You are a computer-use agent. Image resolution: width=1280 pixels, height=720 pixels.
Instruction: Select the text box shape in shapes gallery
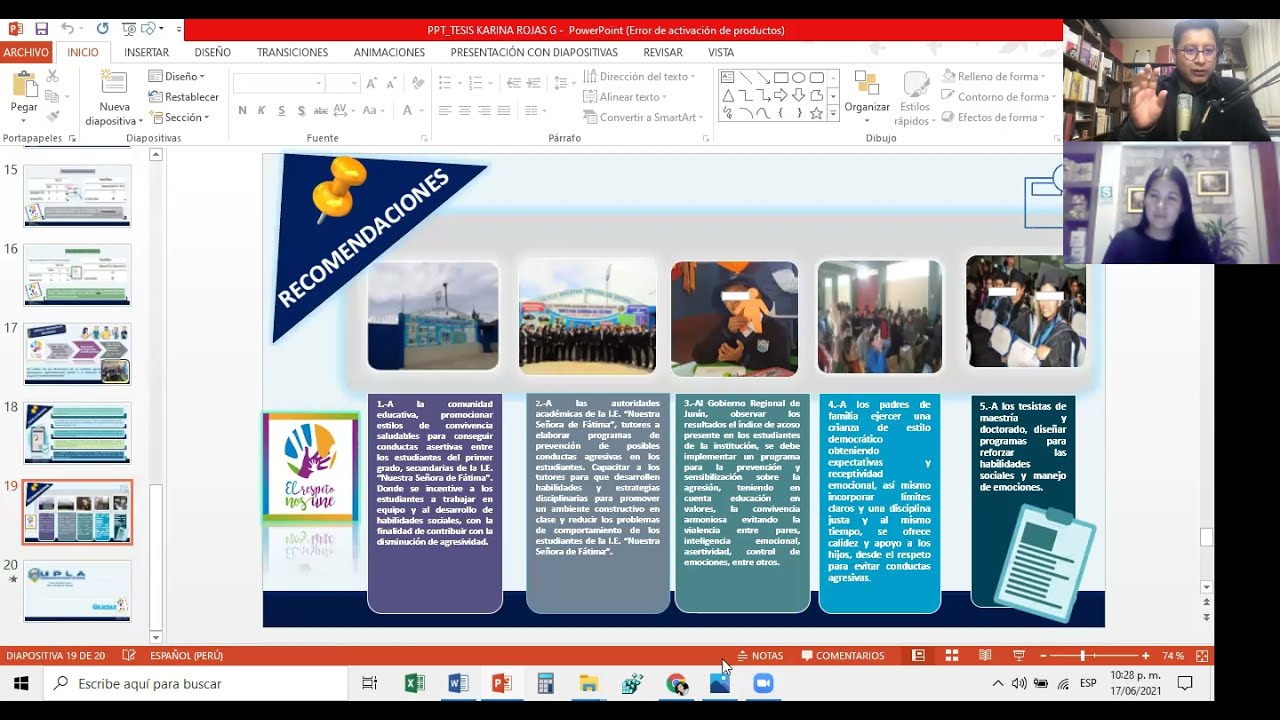(728, 77)
